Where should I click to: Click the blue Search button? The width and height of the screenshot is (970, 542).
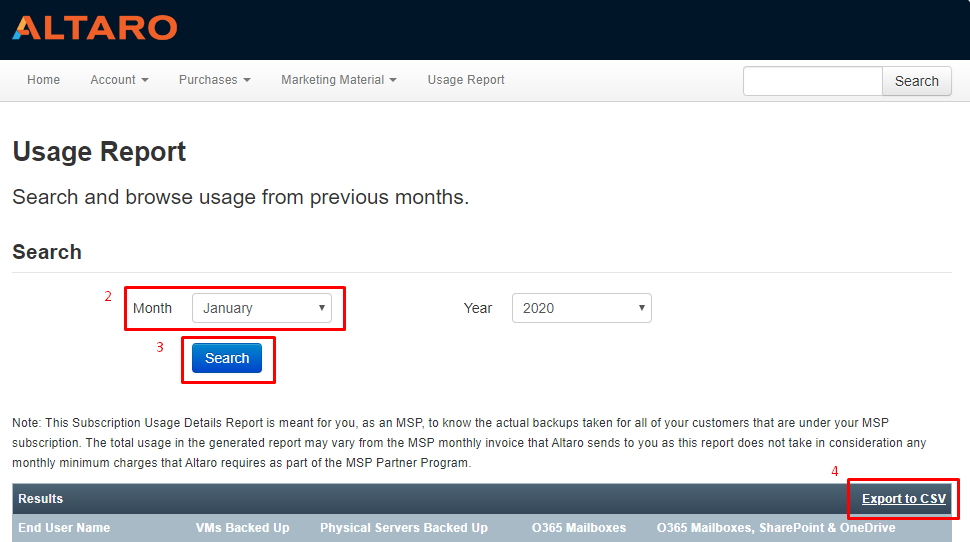pos(227,358)
